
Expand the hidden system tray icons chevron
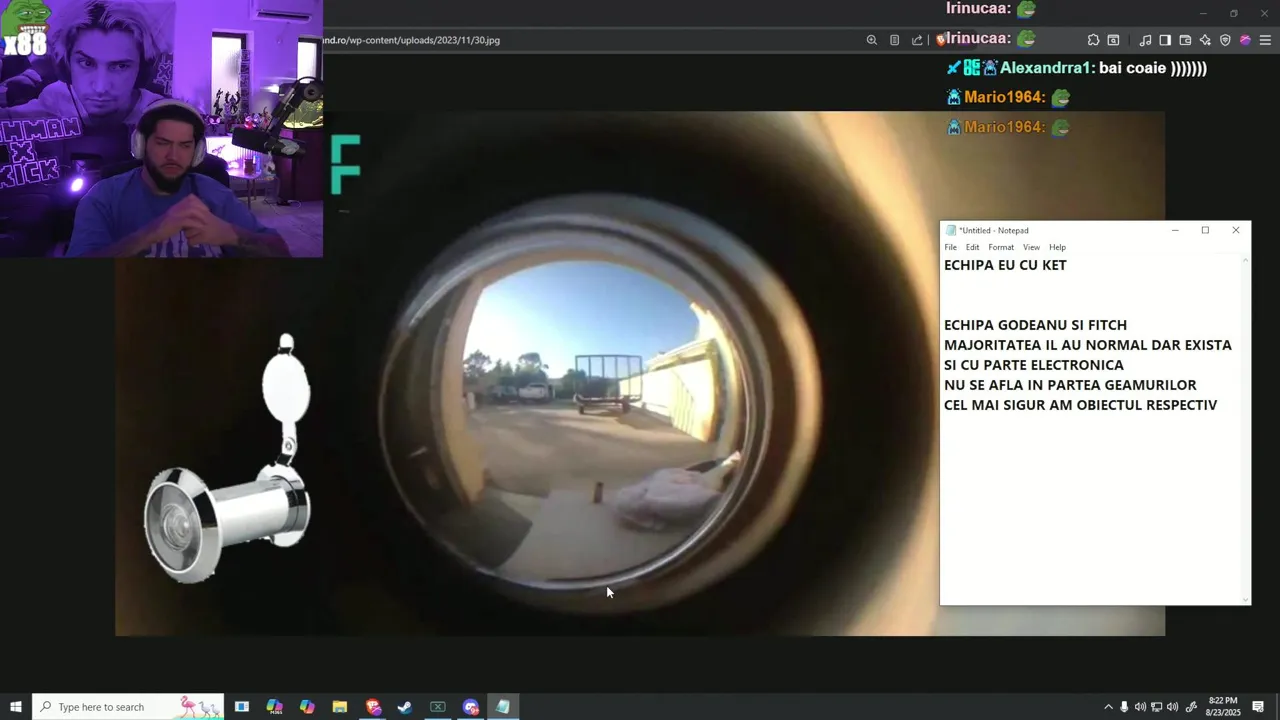1108,707
